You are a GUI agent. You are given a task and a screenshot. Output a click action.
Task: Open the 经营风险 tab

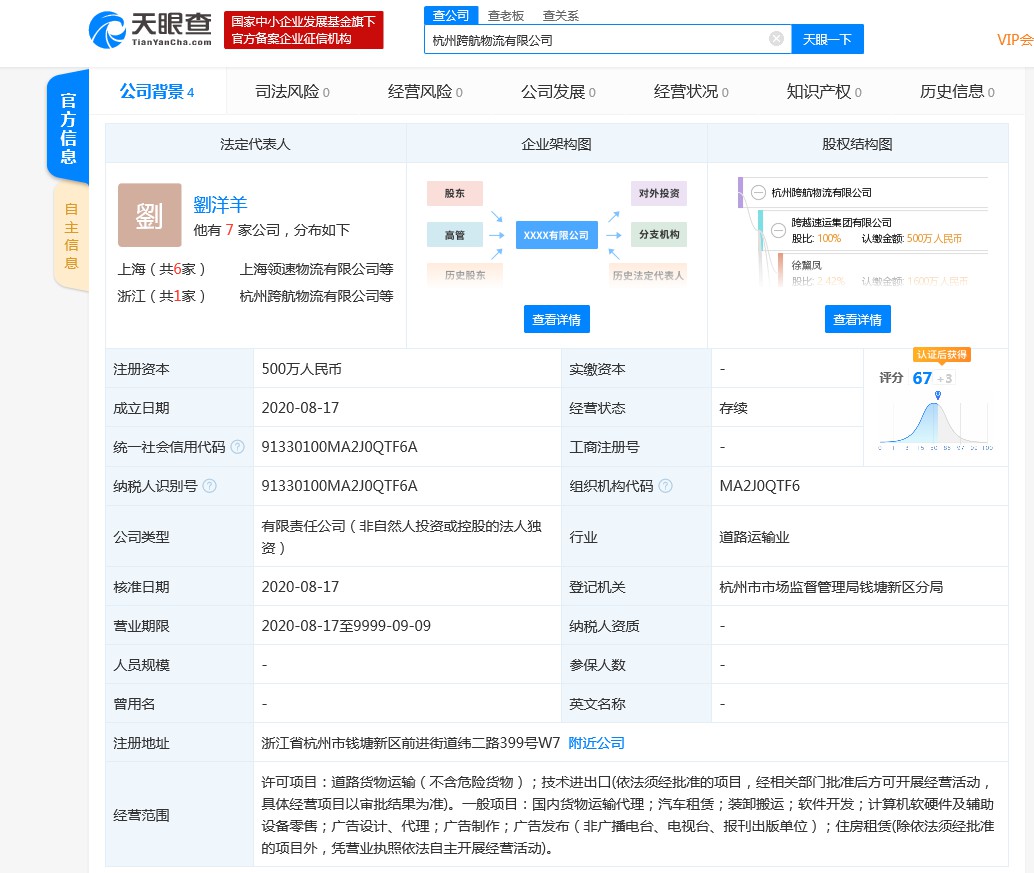click(425, 92)
